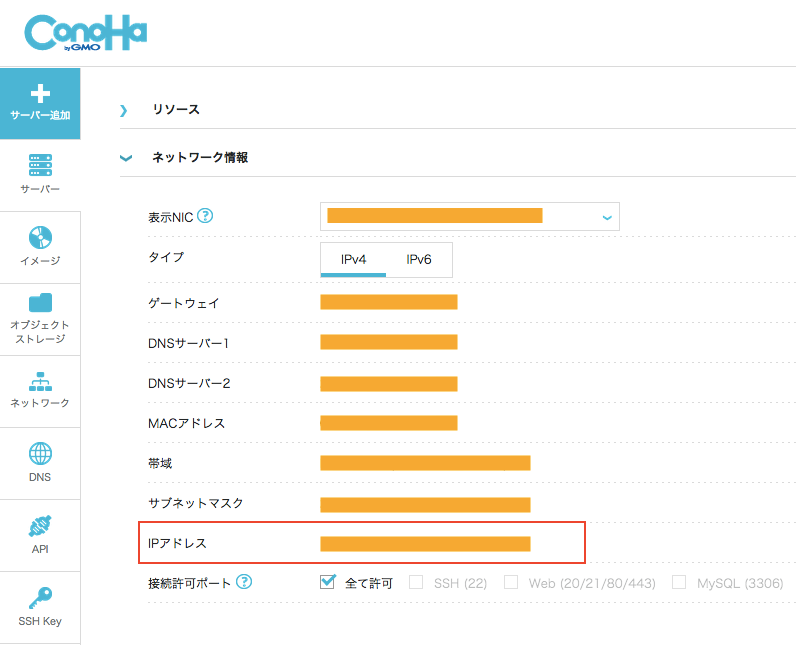Click the サブネットマスク label
Viewport: 796px width, 645px height.
point(195,503)
